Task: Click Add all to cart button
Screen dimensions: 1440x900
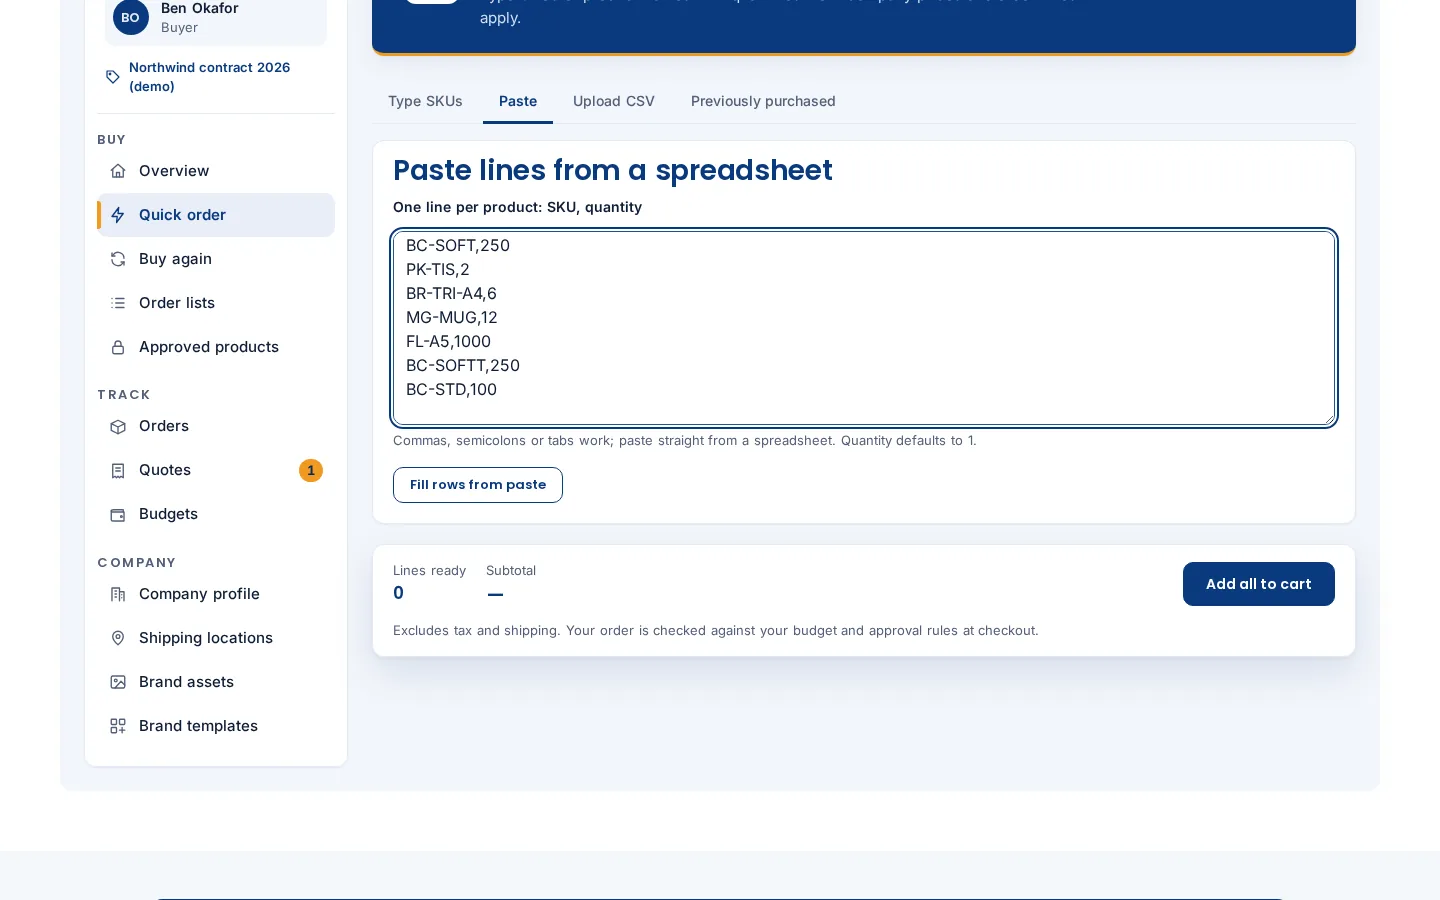Action: [1259, 584]
